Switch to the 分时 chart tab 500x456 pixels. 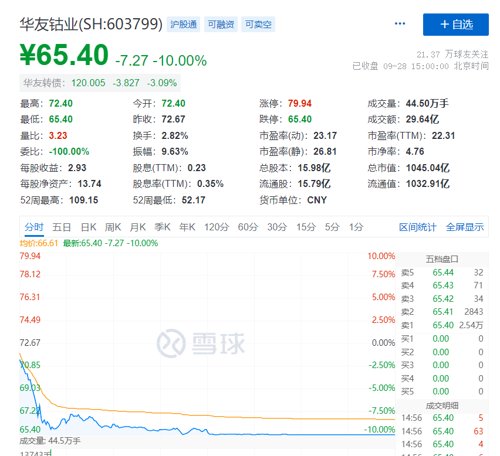click(x=34, y=227)
